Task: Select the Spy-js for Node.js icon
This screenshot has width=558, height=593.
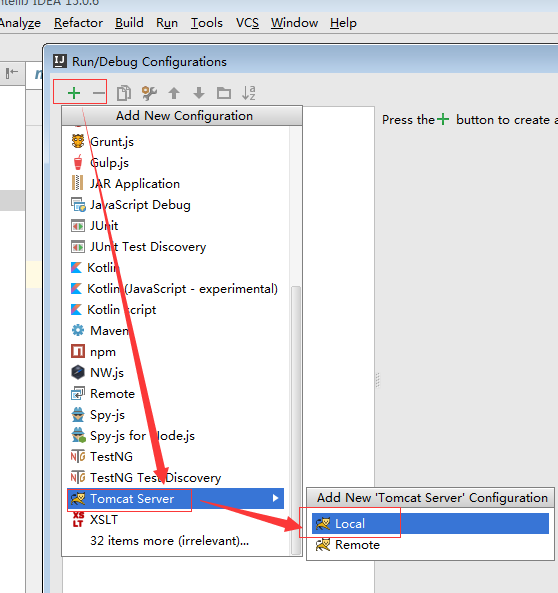Action: (78, 435)
